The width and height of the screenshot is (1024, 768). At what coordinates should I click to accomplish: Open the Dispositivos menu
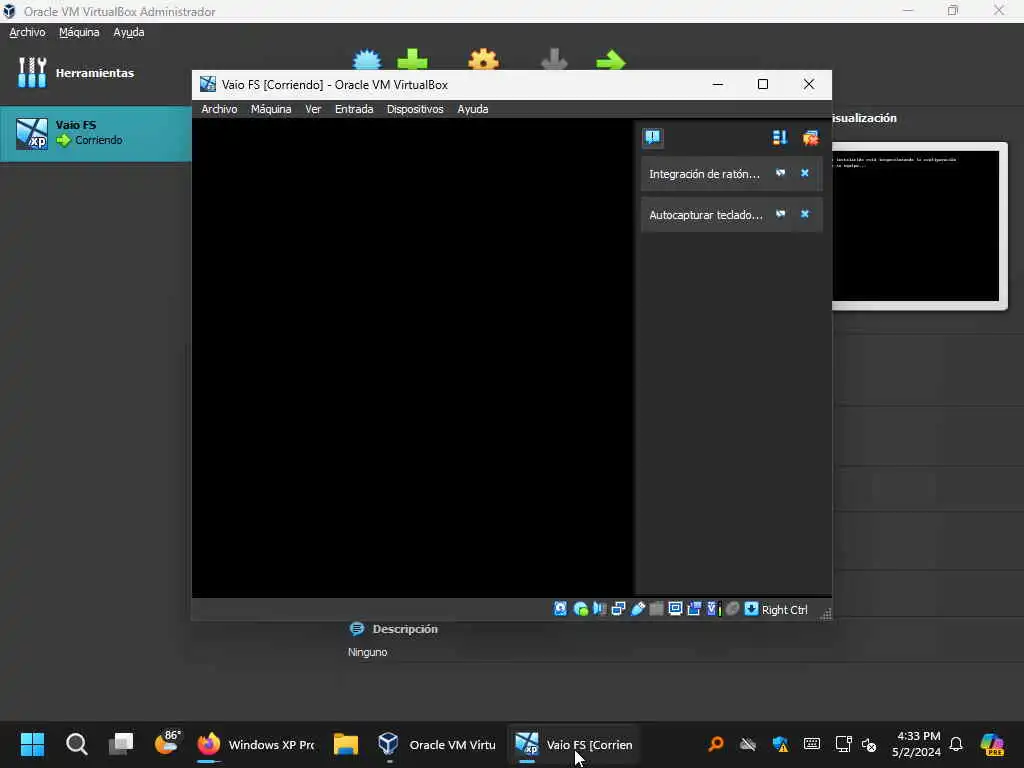click(415, 109)
